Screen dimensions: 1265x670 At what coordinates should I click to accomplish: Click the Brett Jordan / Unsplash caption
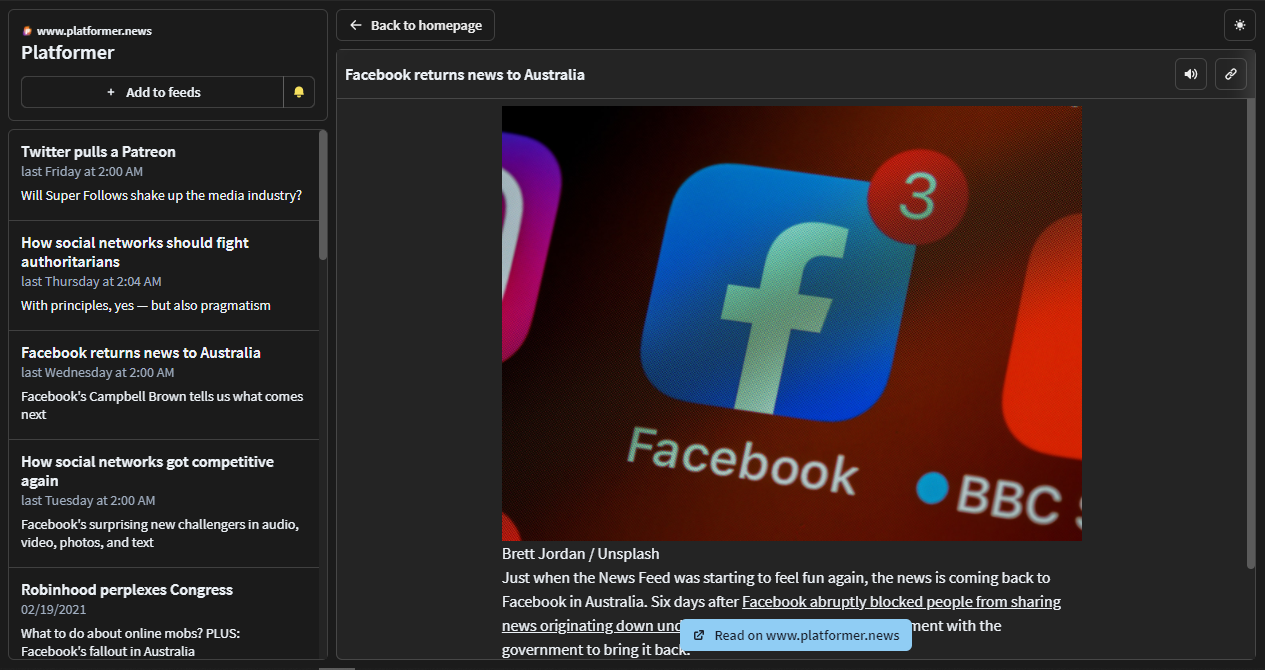581,554
